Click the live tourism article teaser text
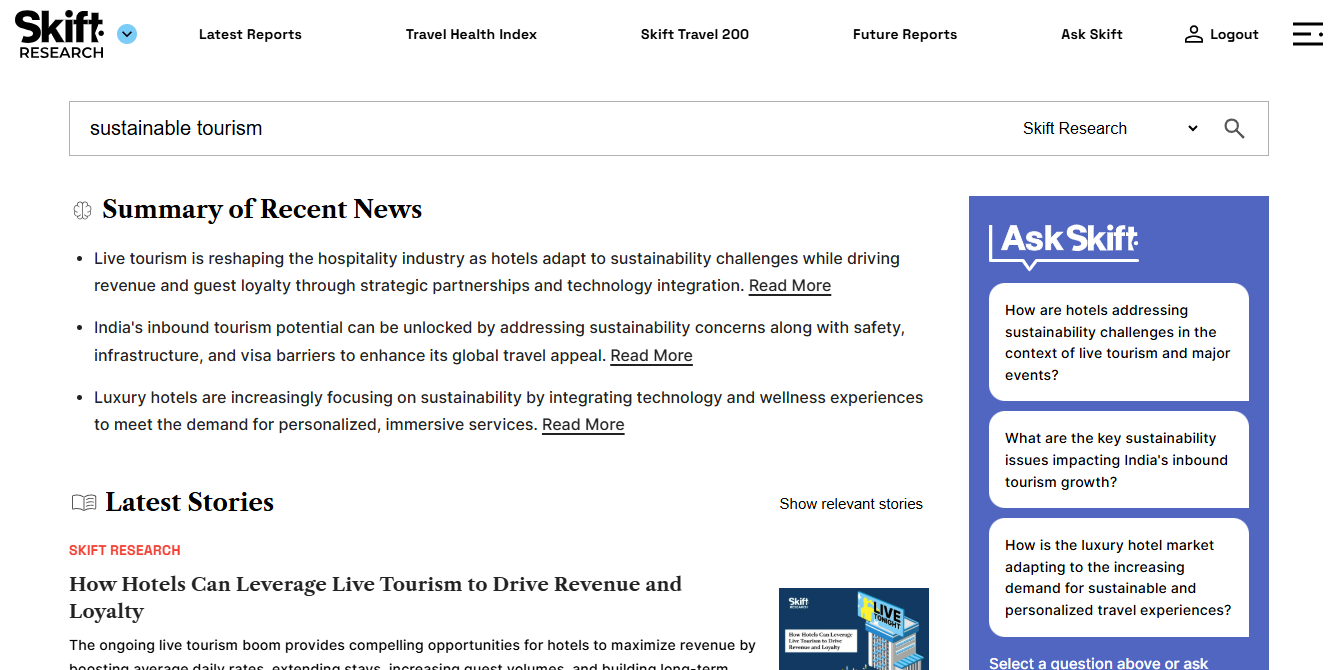1337x670 pixels. [412, 656]
